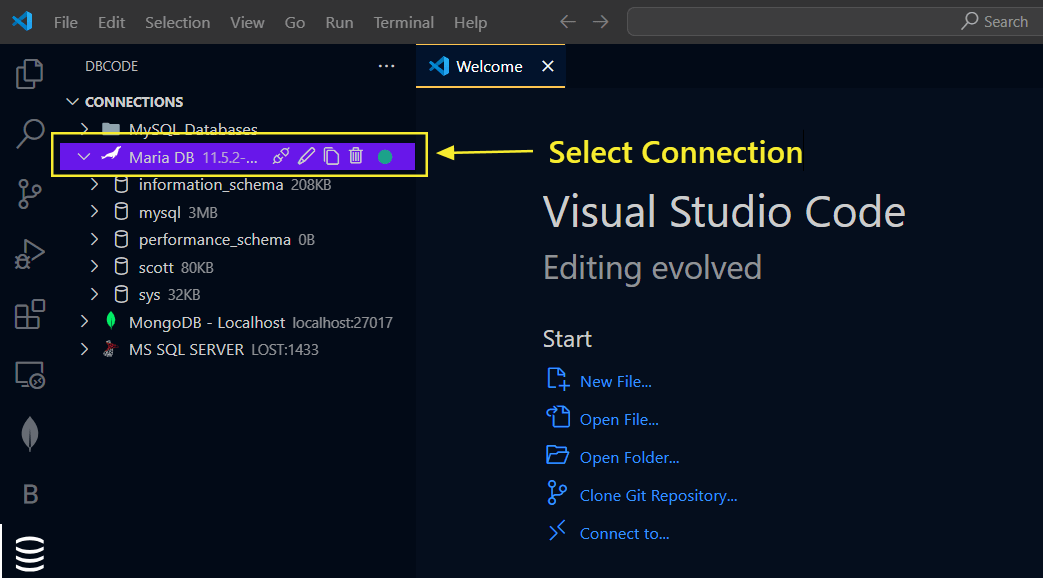Expand the mysql database node

[x=94, y=212]
